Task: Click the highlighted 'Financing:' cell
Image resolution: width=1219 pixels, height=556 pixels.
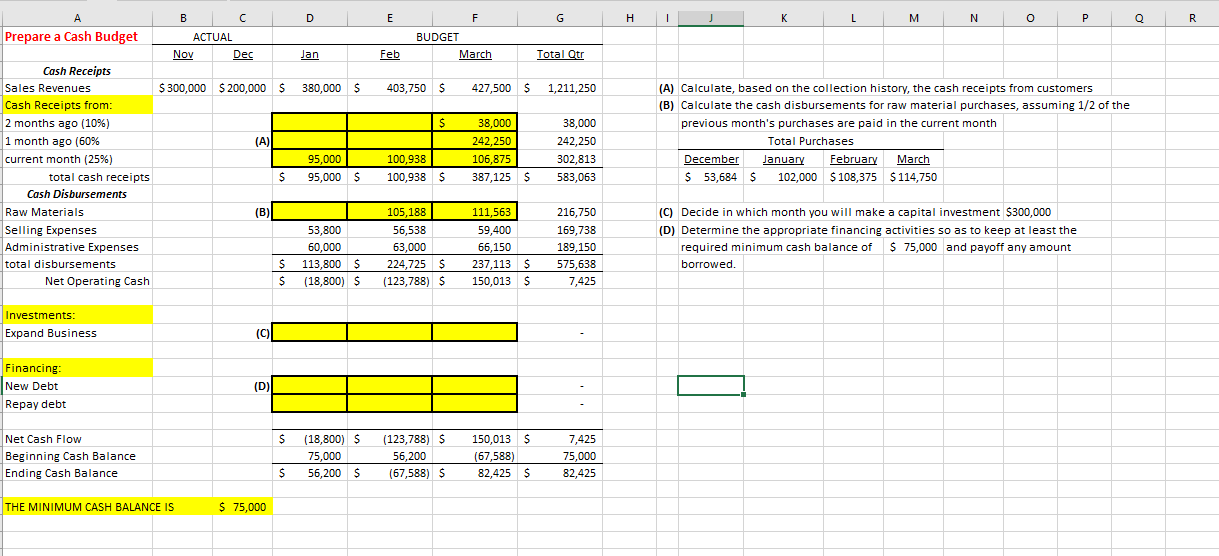Action: click(x=79, y=368)
